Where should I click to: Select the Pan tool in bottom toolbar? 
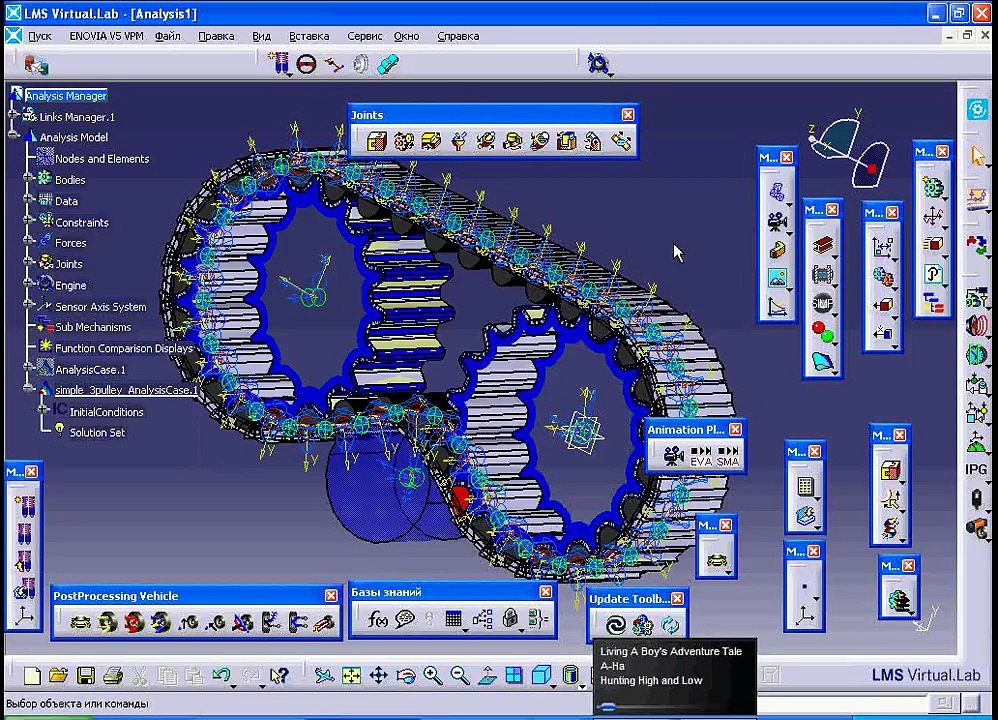click(379, 676)
